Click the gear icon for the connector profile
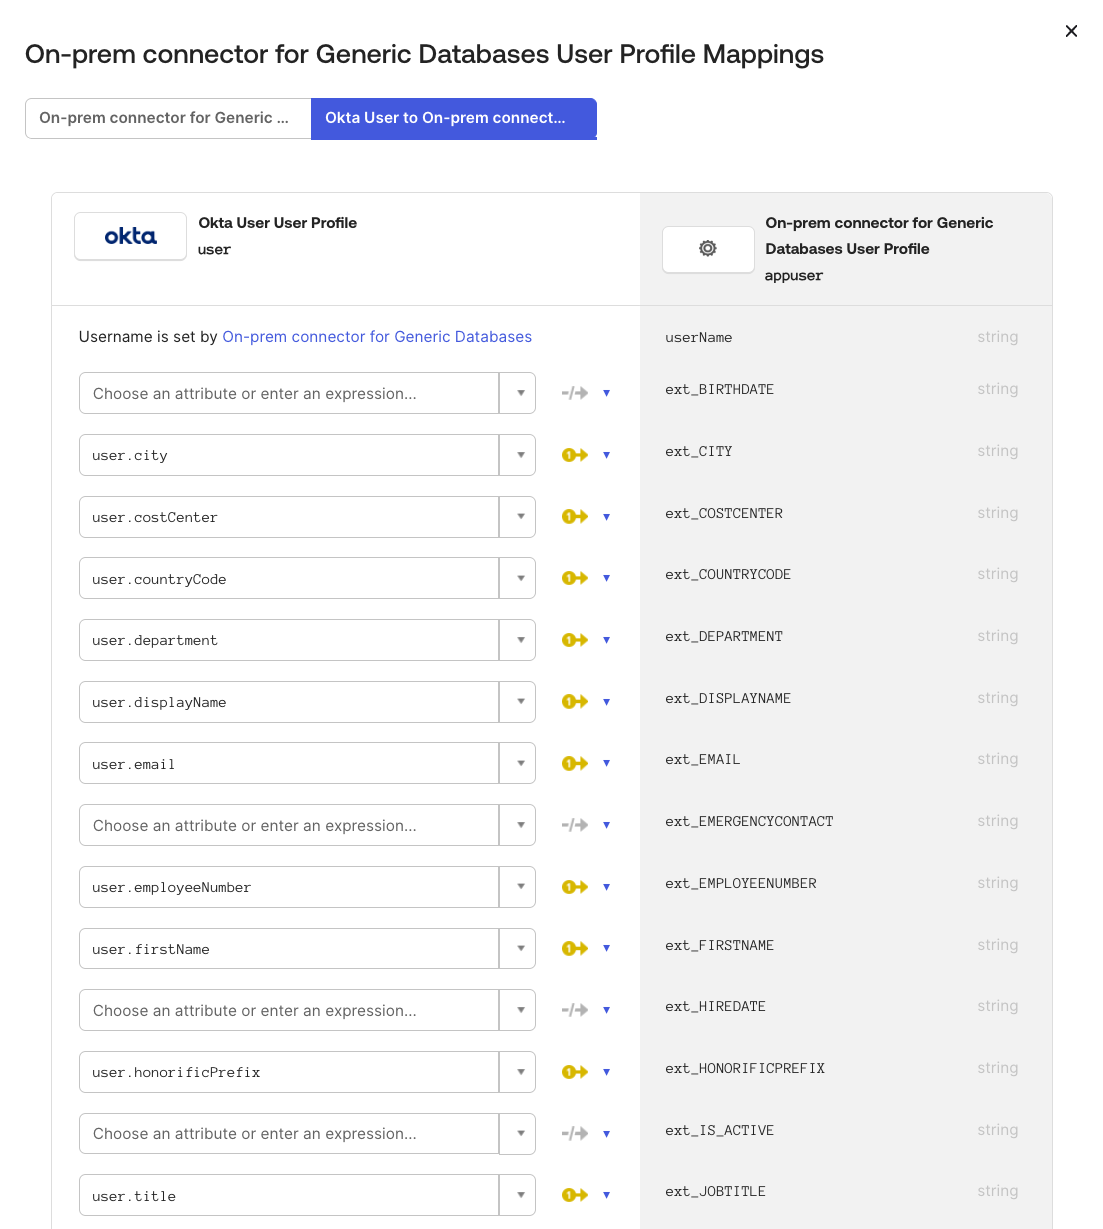 tap(708, 249)
